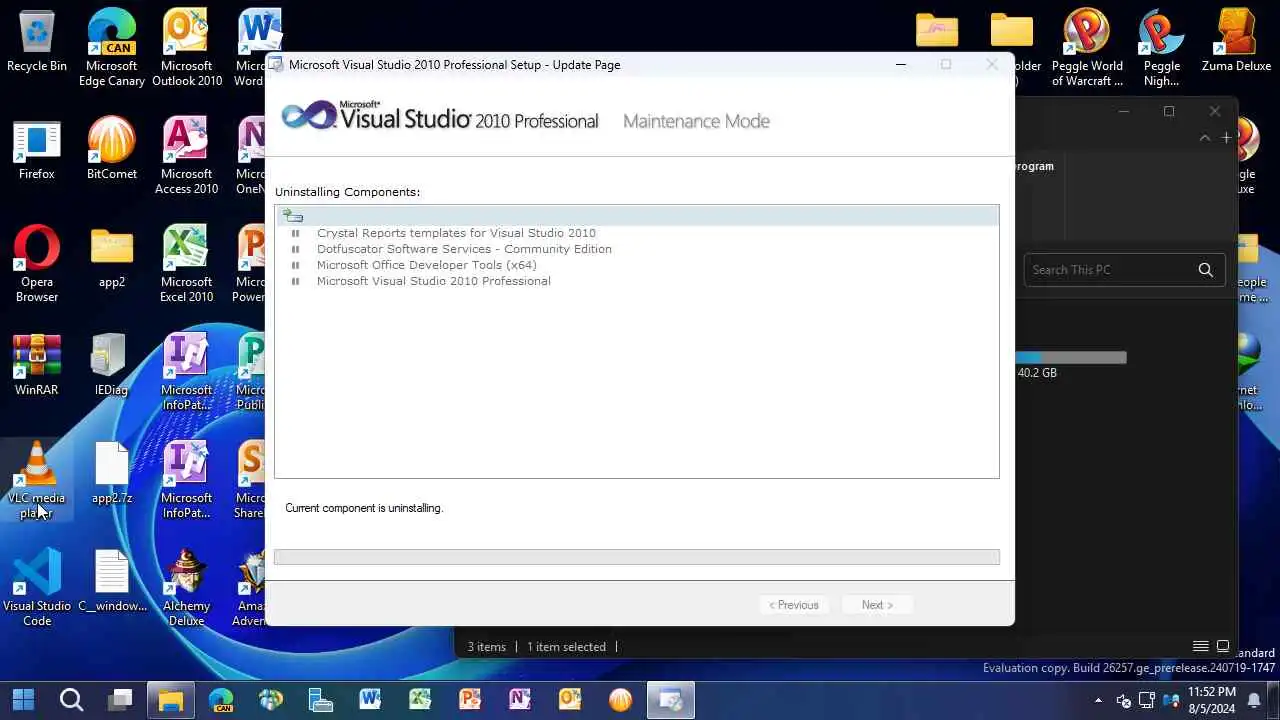Viewport: 1280px width, 720px height.
Task: Click the '1 item selected' status in Explorer
Action: (x=566, y=647)
